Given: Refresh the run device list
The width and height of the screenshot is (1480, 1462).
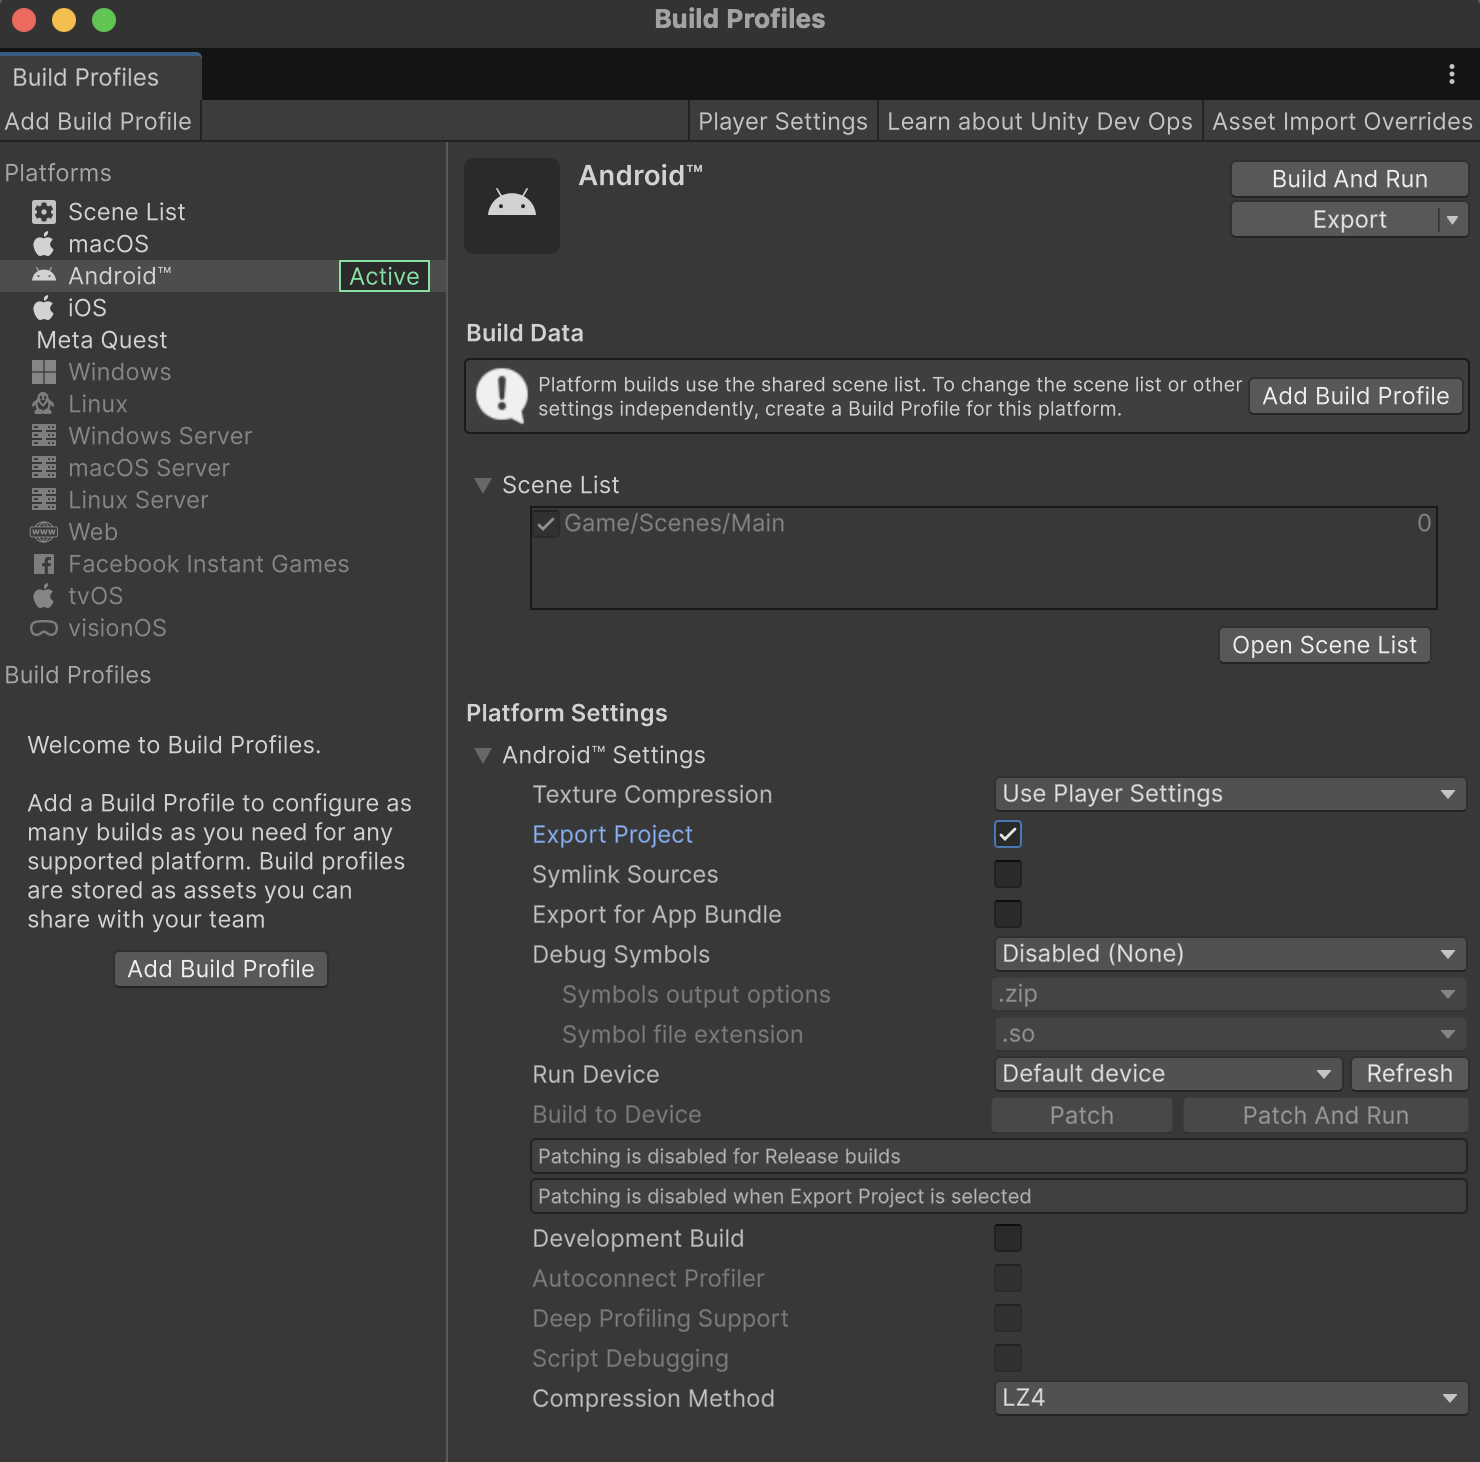Looking at the screenshot, I should 1409,1074.
